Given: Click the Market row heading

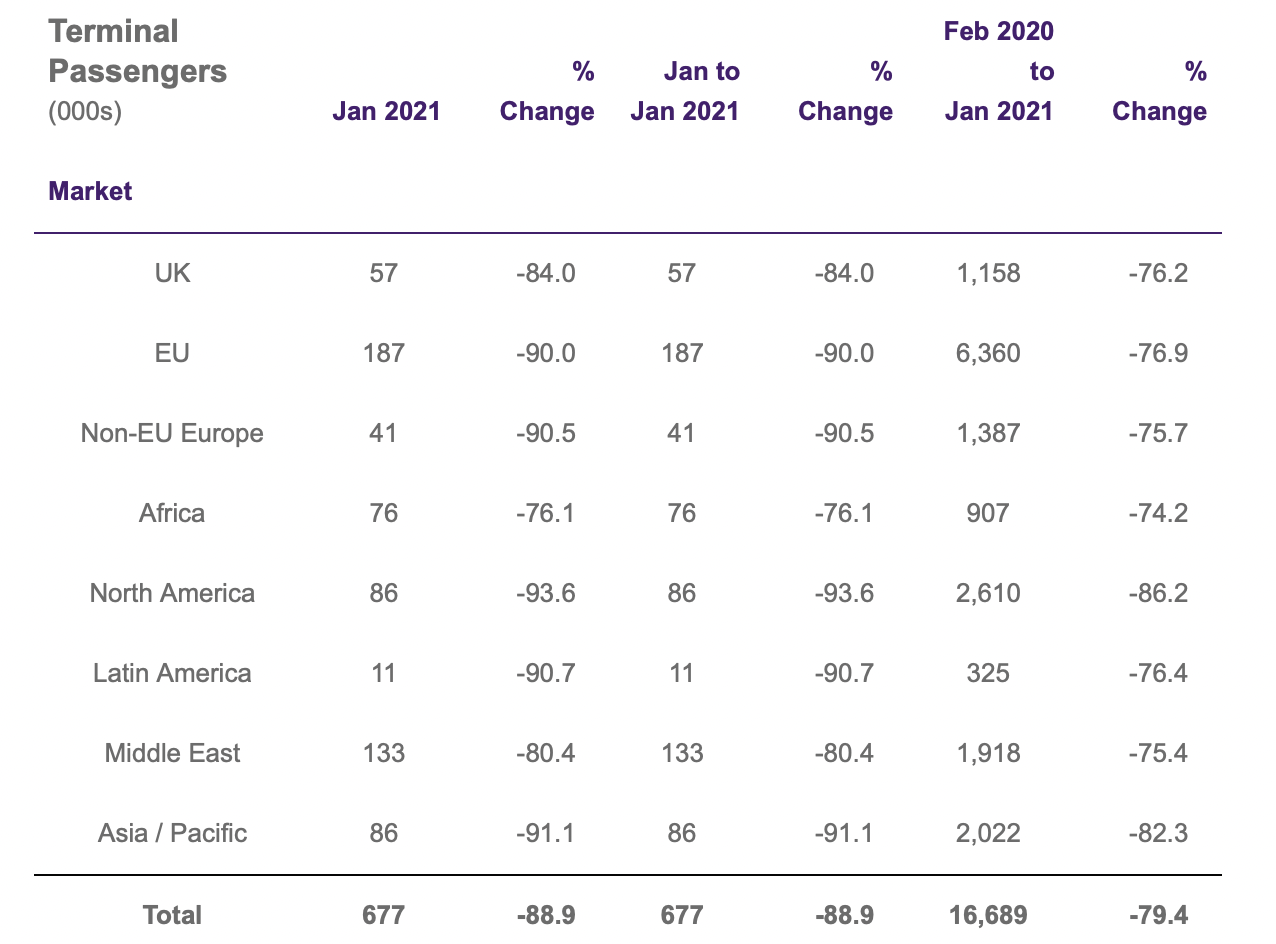Looking at the screenshot, I should [x=90, y=191].
